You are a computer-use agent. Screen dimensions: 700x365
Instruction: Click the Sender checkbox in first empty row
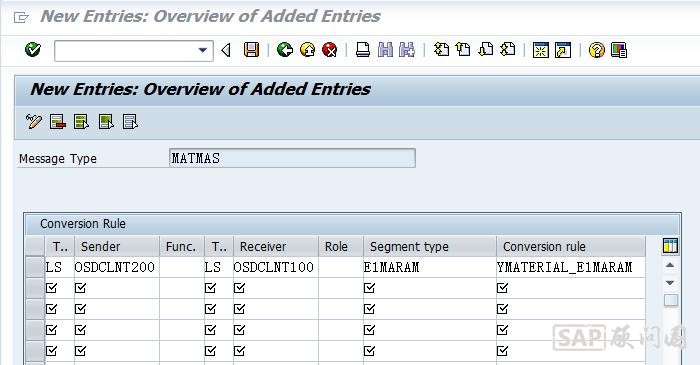(x=80, y=288)
